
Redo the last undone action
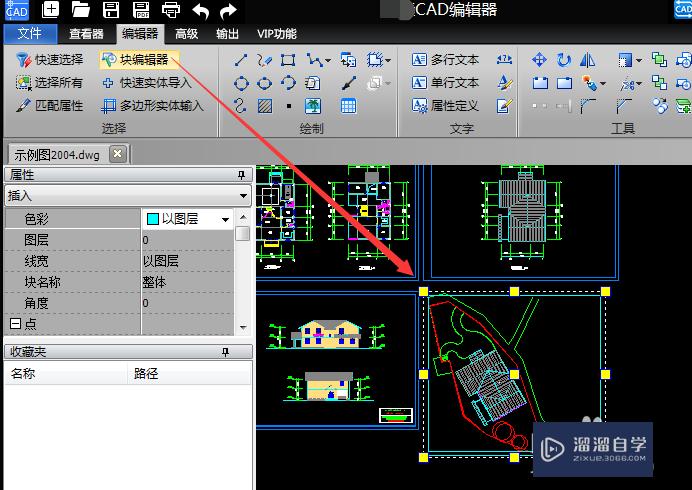tap(228, 11)
